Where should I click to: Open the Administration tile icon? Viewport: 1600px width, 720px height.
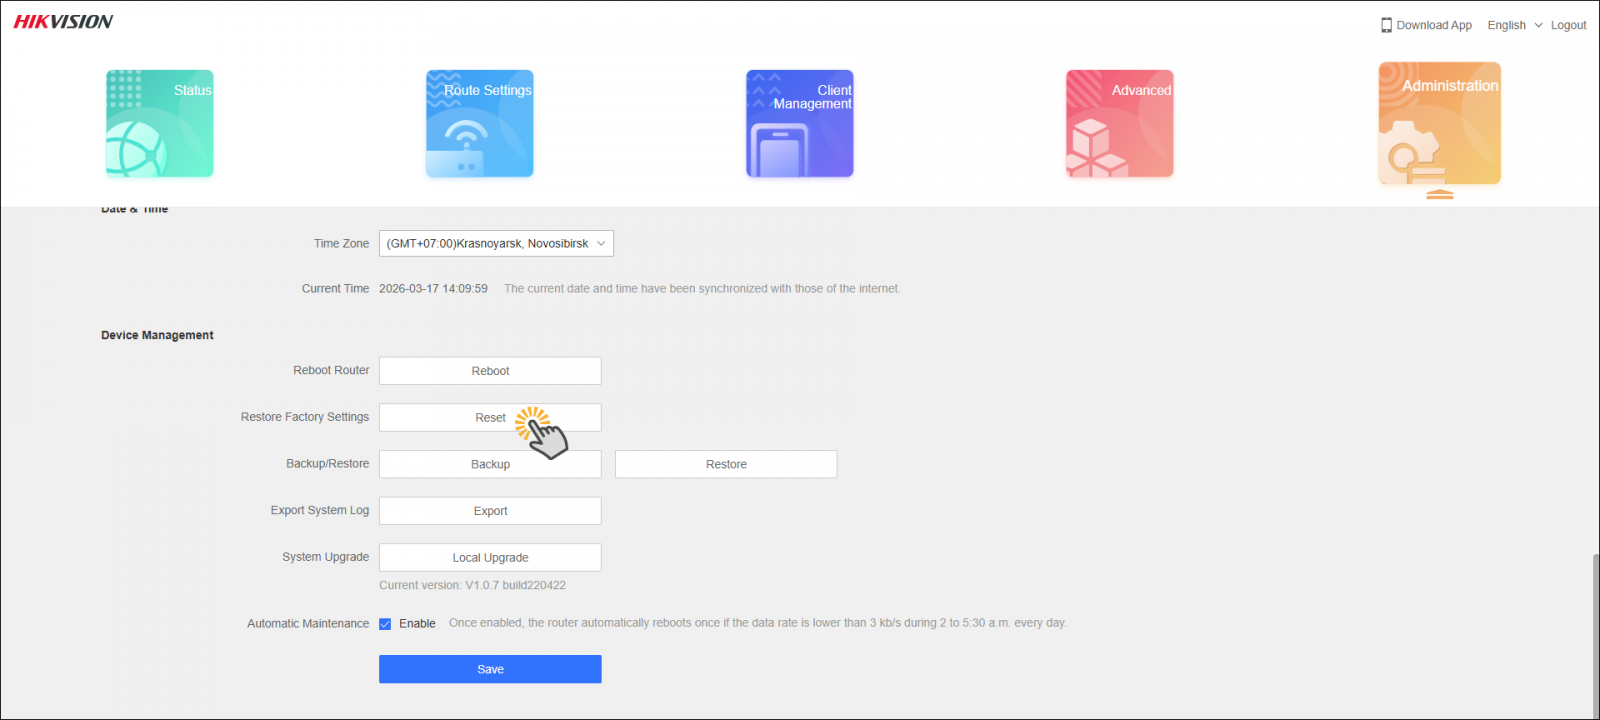(x=1439, y=124)
